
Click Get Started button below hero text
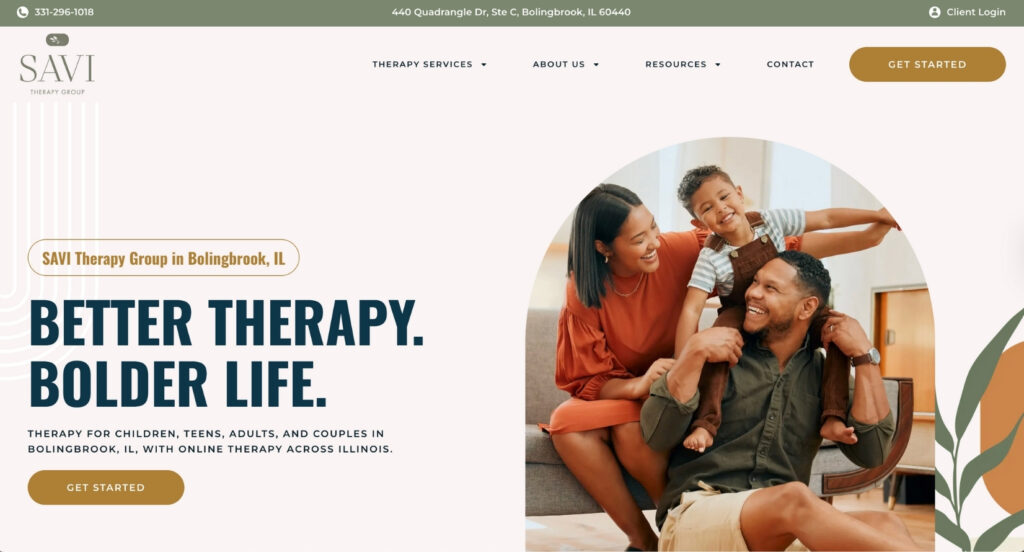point(106,487)
